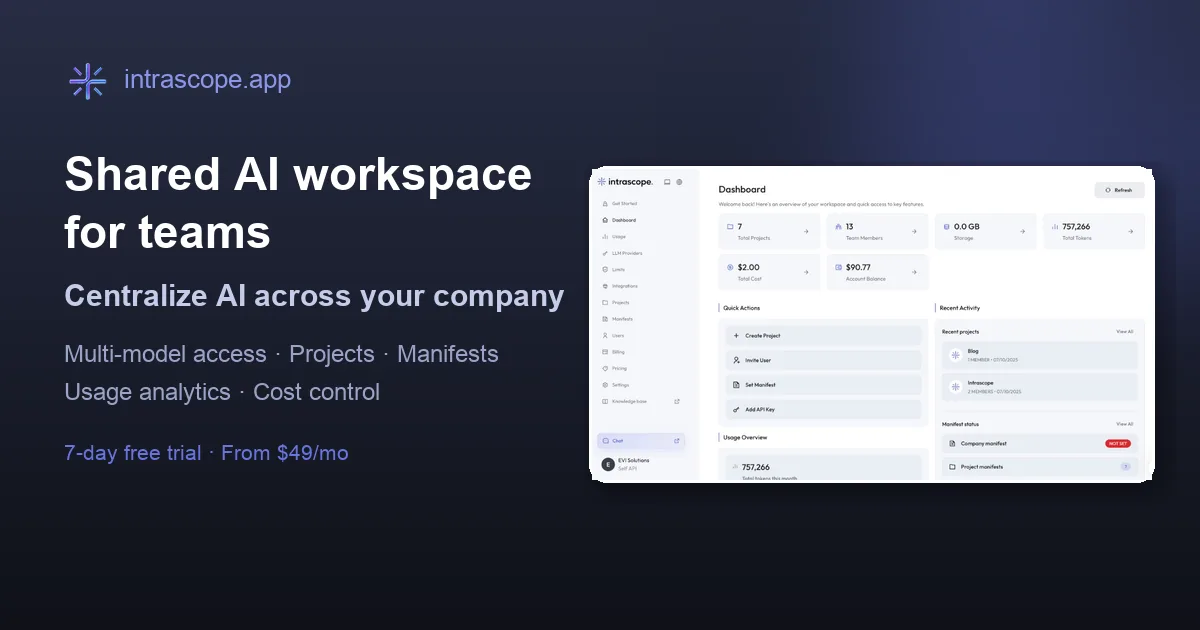Click the globe icon beside the intrascope logo

point(679,182)
